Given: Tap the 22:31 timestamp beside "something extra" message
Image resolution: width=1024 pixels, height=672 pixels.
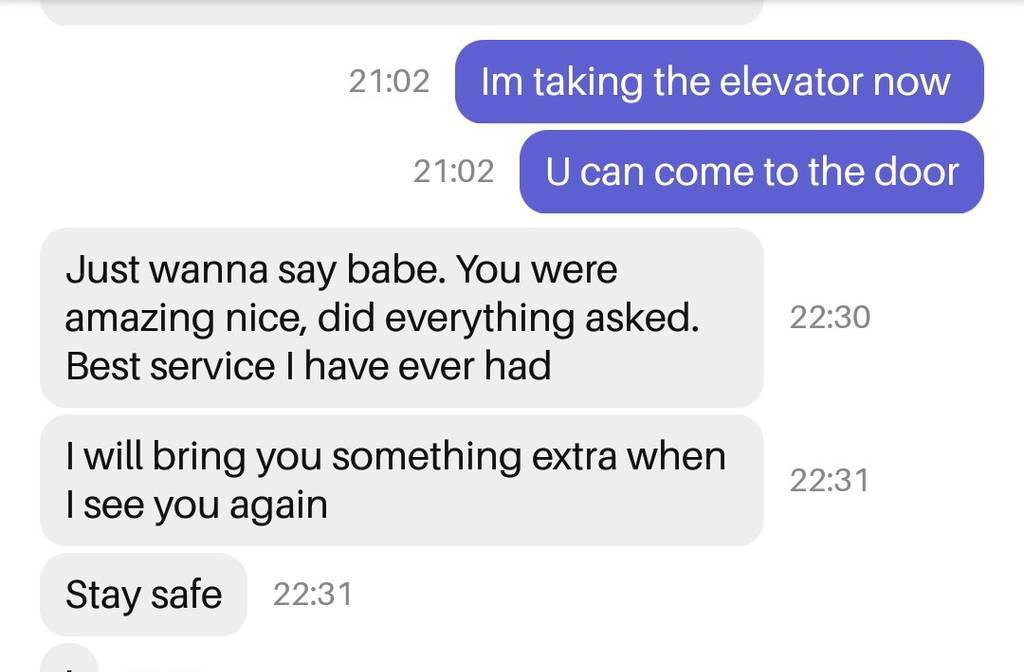Looking at the screenshot, I should pos(830,481).
